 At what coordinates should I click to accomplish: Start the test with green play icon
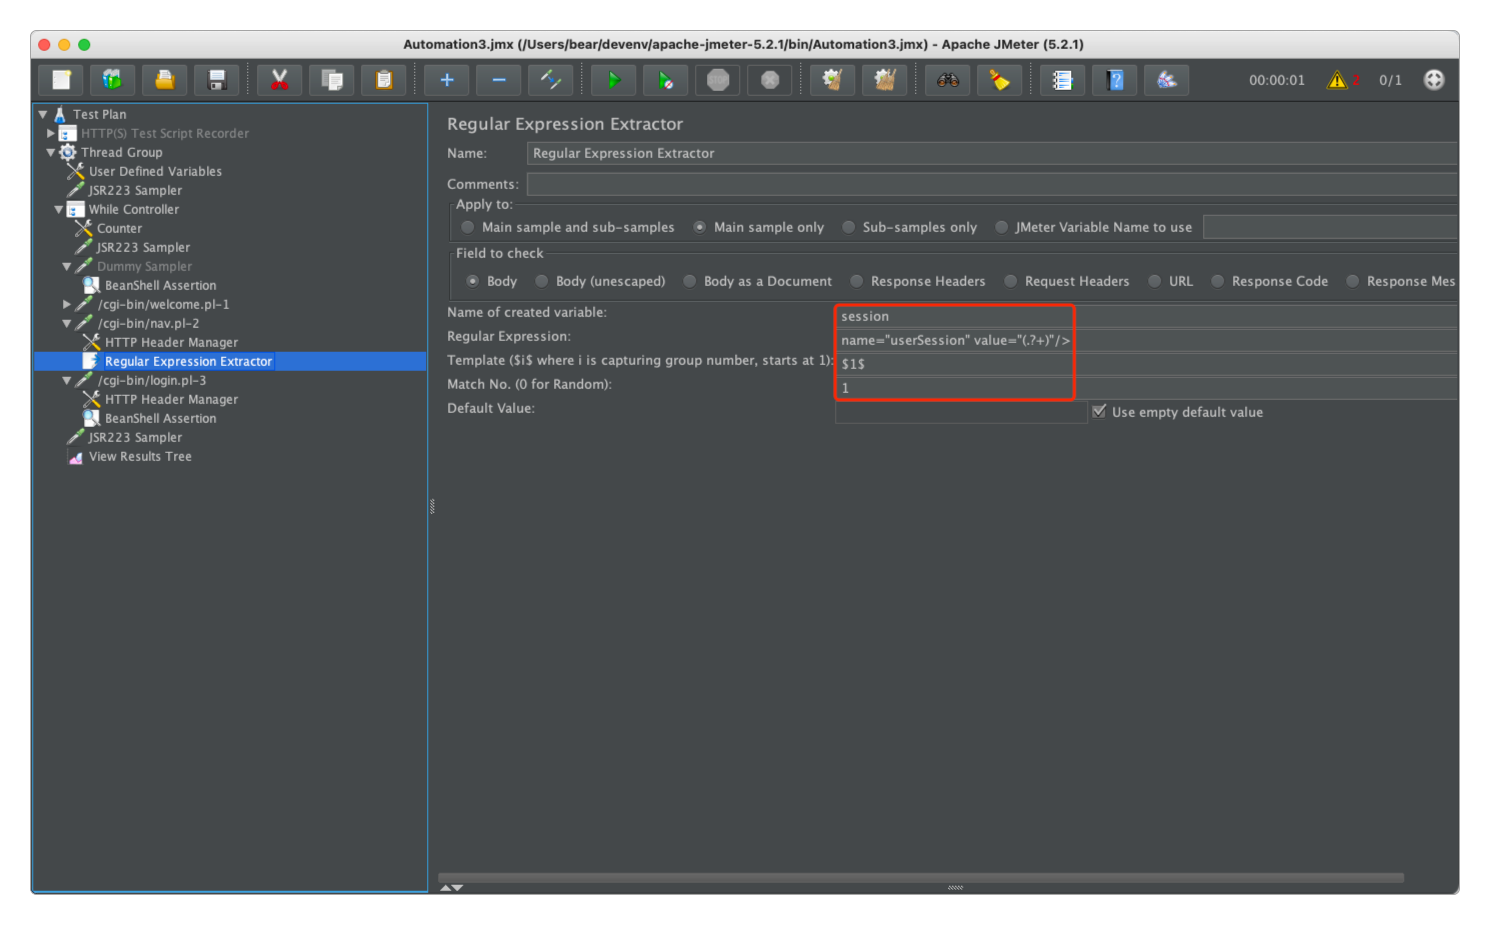[x=614, y=80]
